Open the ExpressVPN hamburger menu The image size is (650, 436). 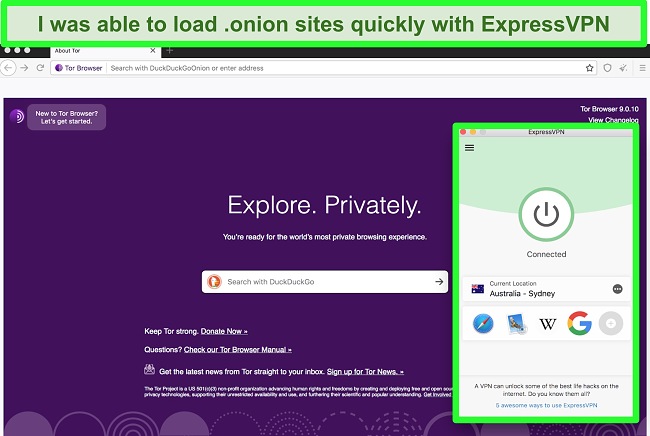click(469, 148)
